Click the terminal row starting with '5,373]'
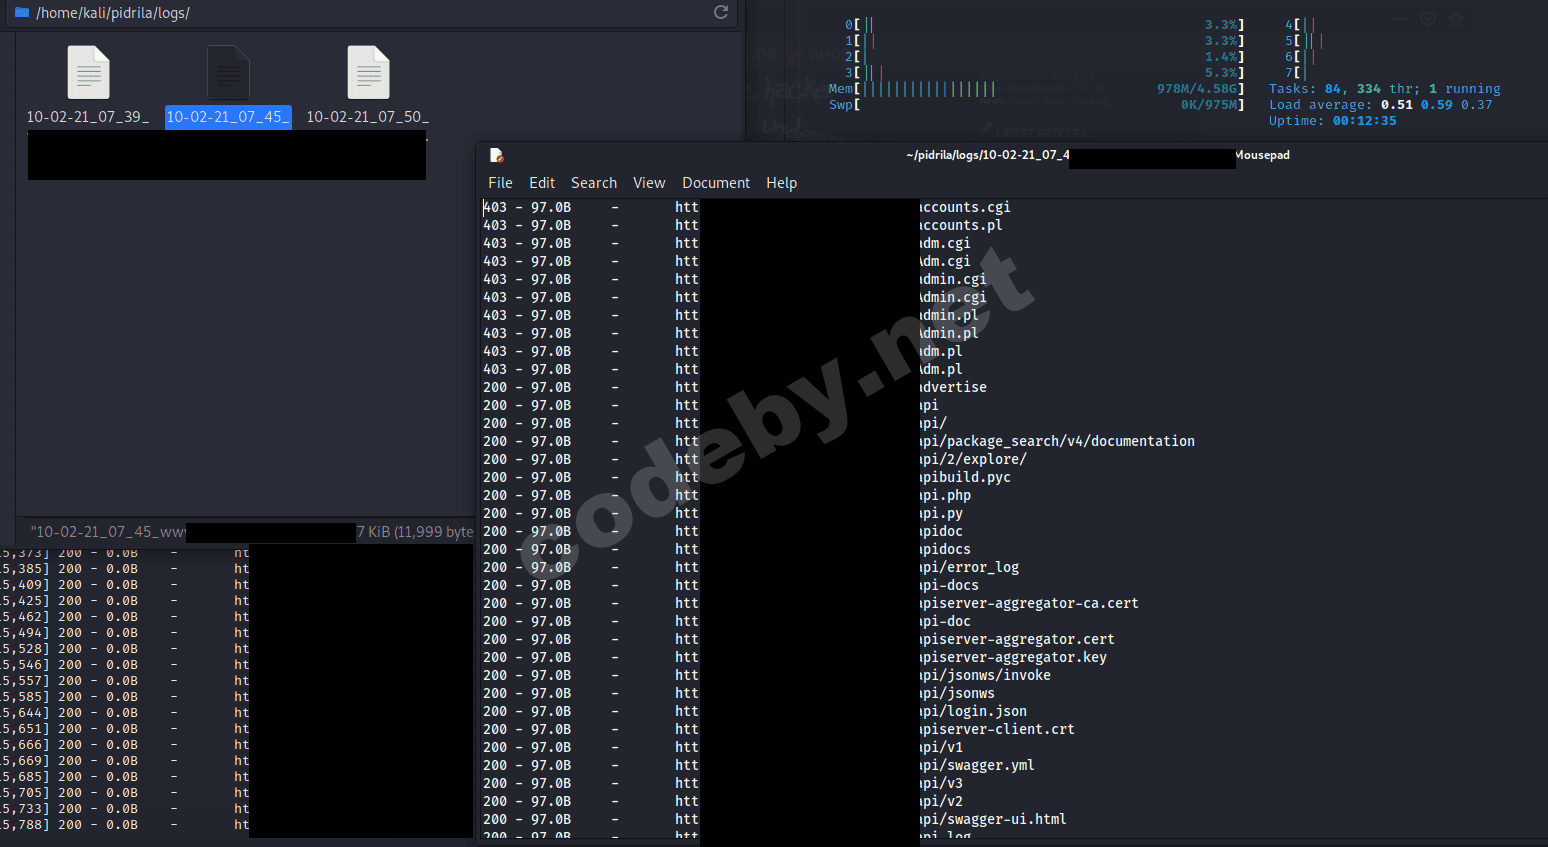This screenshot has width=1548, height=847. pyautogui.click(x=125, y=553)
